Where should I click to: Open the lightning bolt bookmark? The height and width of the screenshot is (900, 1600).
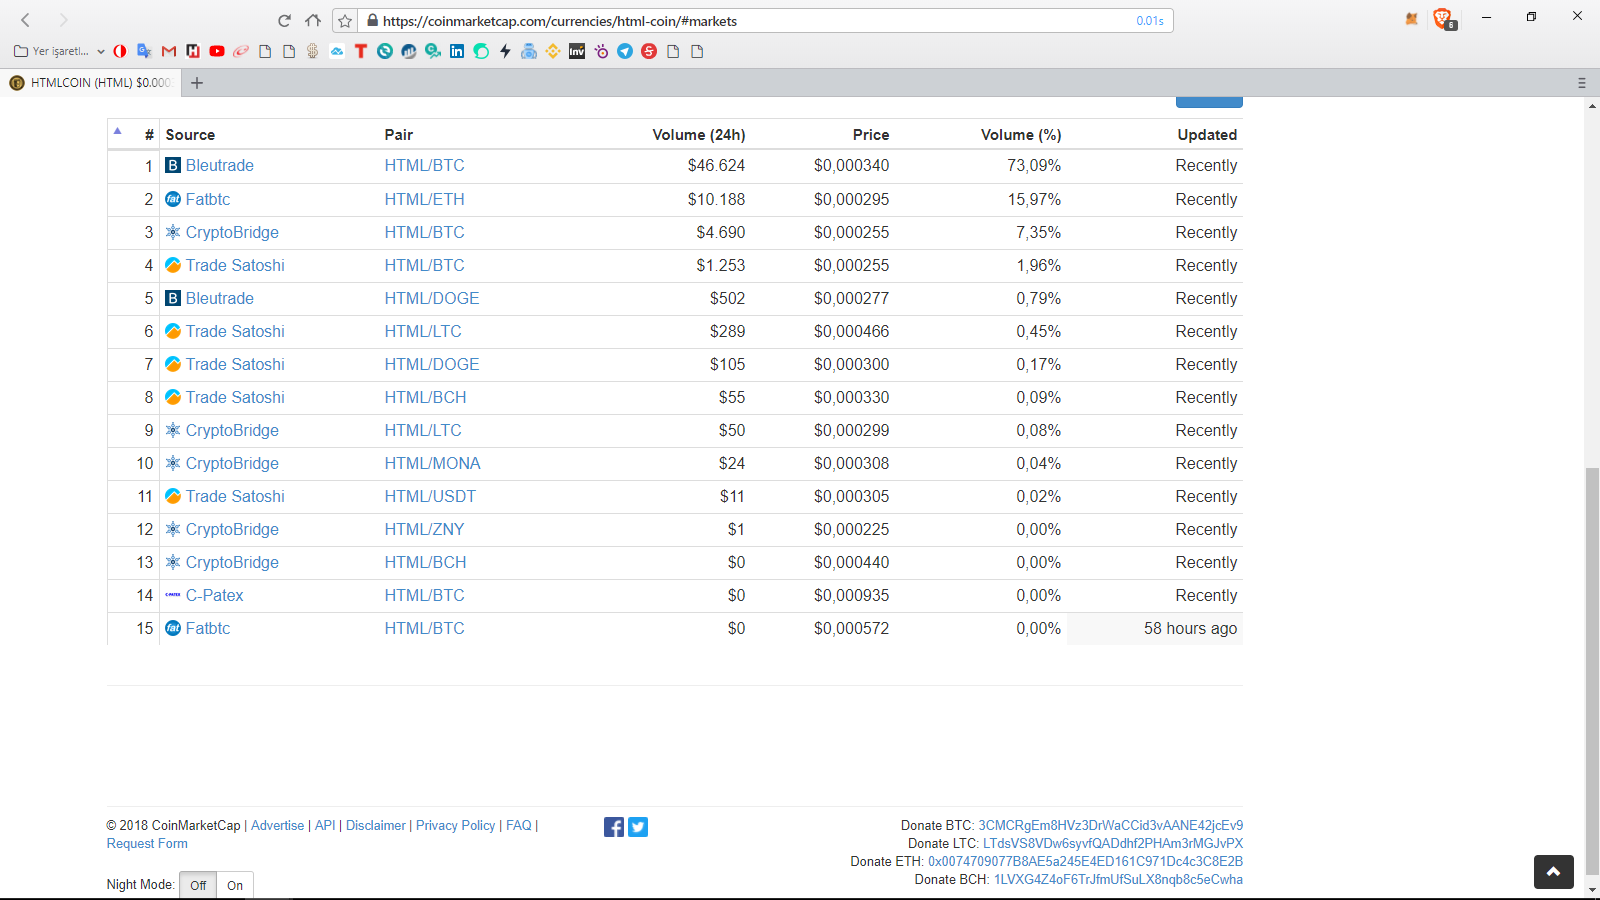tap(505, 51)
